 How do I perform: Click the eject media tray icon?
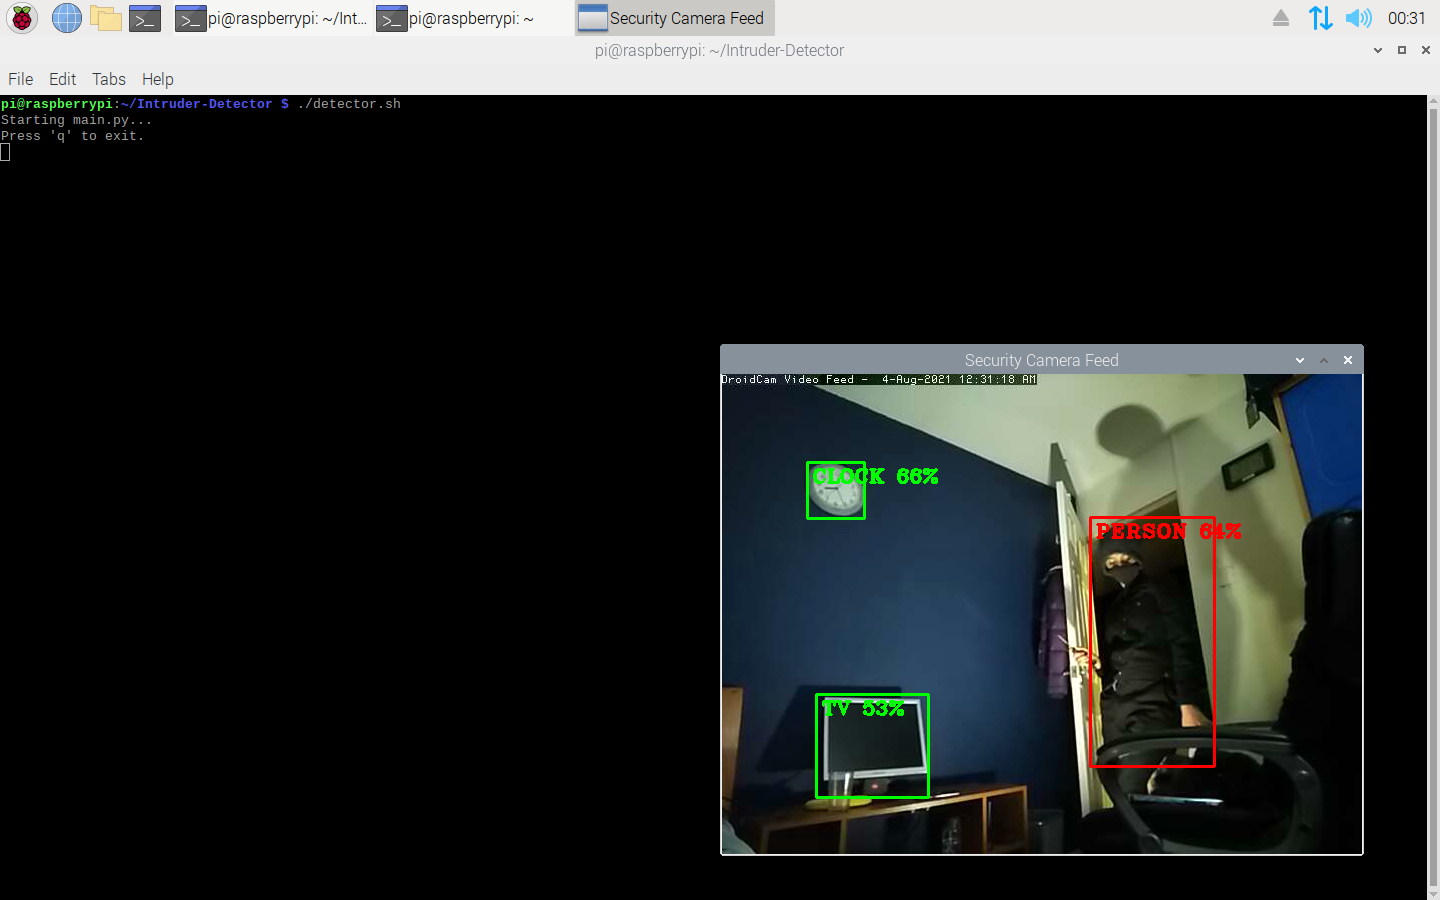1280,18
